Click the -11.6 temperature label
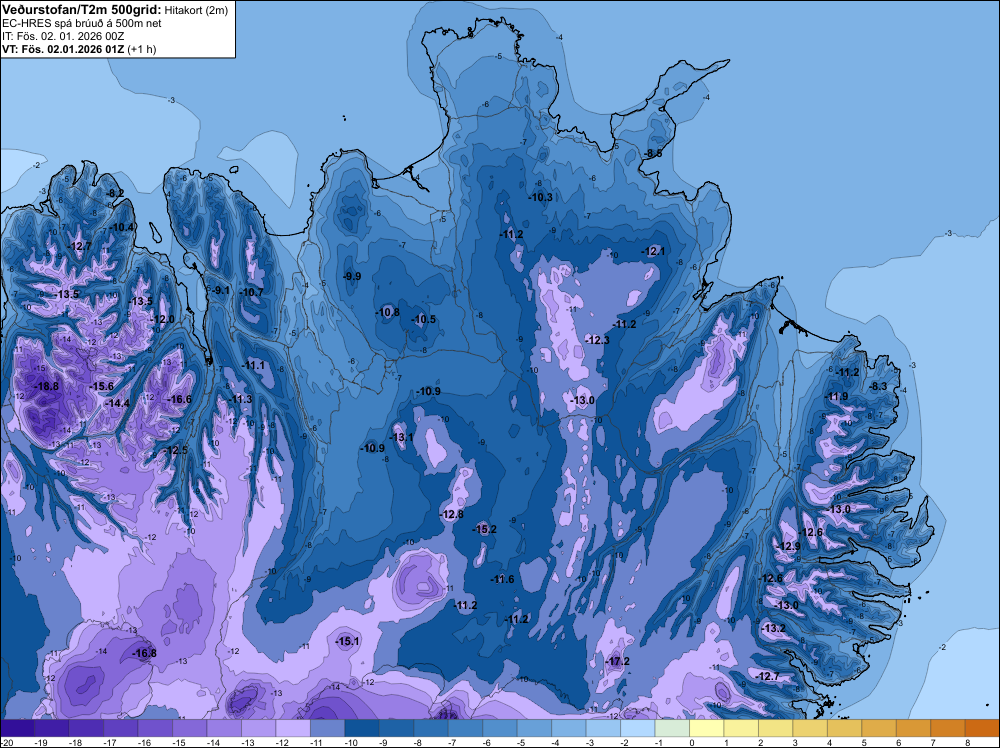Viewport: 1000px width, 748px height. 503,580
